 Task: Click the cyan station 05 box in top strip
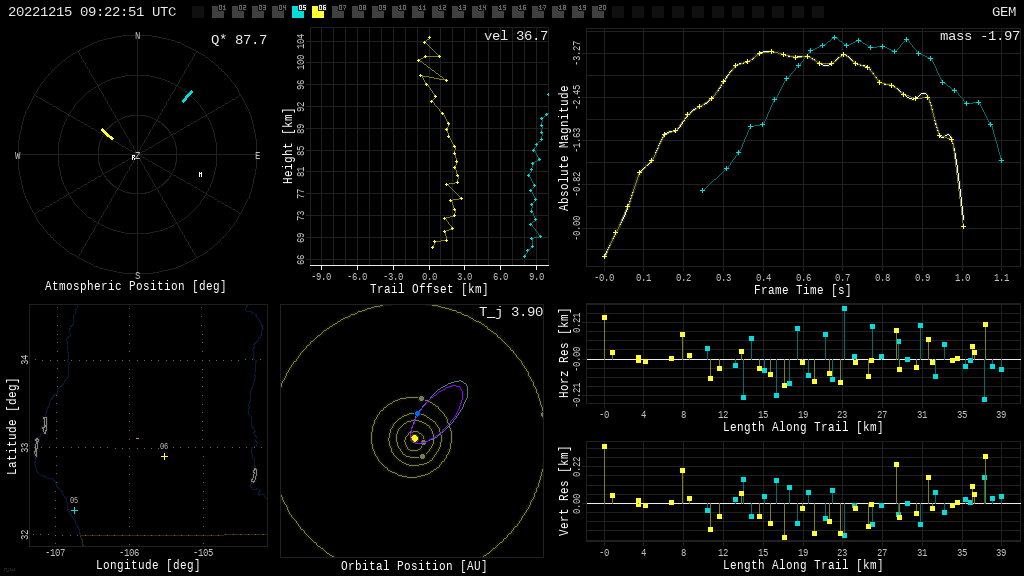tap(298, 12)
